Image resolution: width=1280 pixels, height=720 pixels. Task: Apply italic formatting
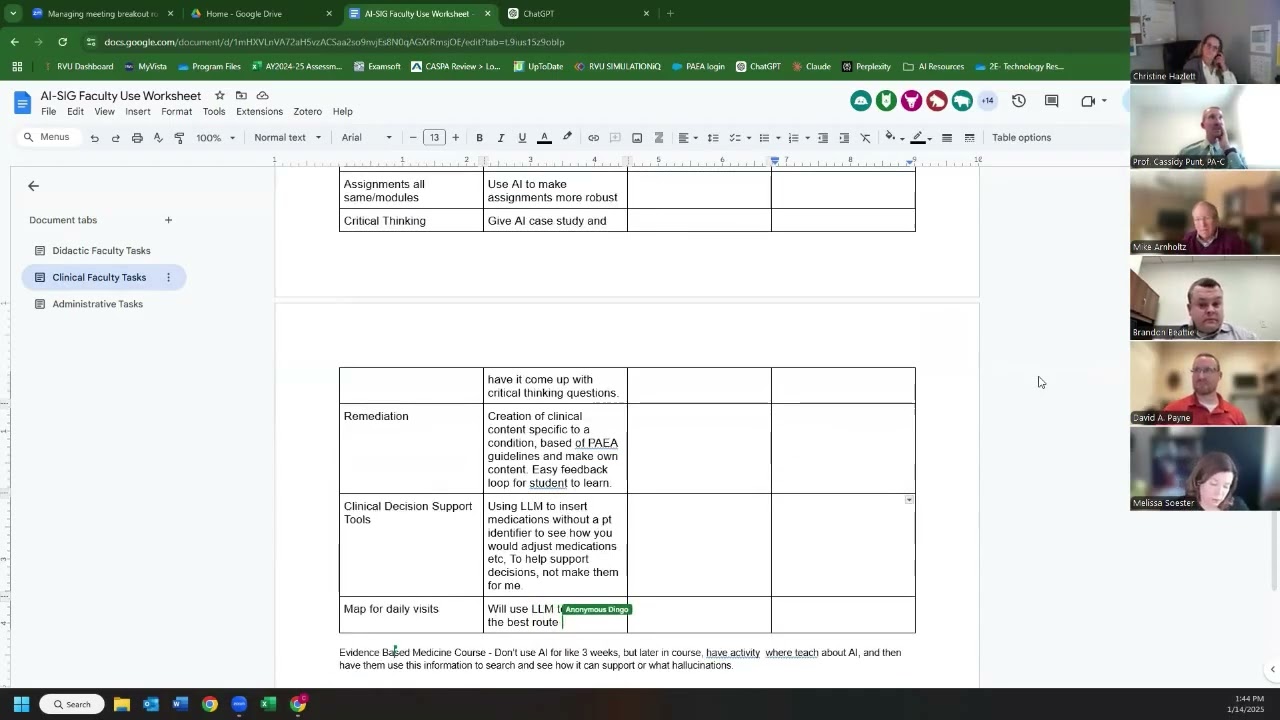click(500, 138)
